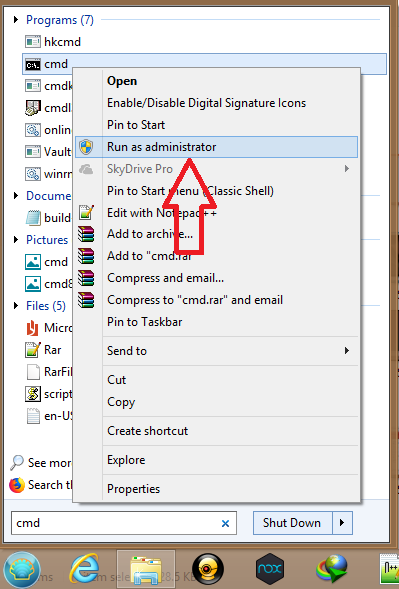Viewport: 399px width, 589px height.
Task: Click WinRAR icon beside Compress and email
Action: pos(86,278)
